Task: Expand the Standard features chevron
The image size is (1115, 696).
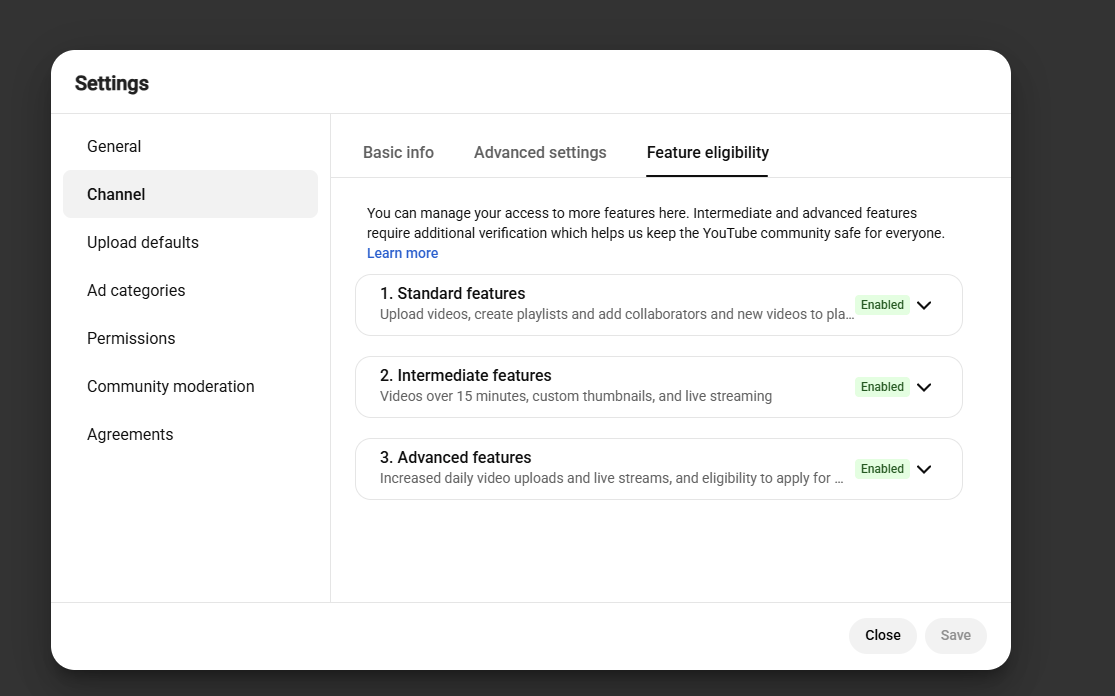Action: pyautogui.click(x=924, y=305)
